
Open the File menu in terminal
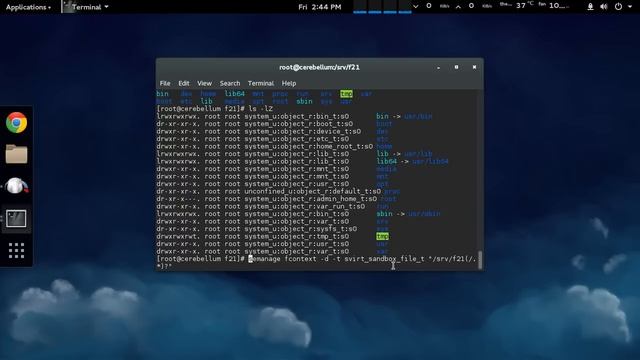click(165, 83)
